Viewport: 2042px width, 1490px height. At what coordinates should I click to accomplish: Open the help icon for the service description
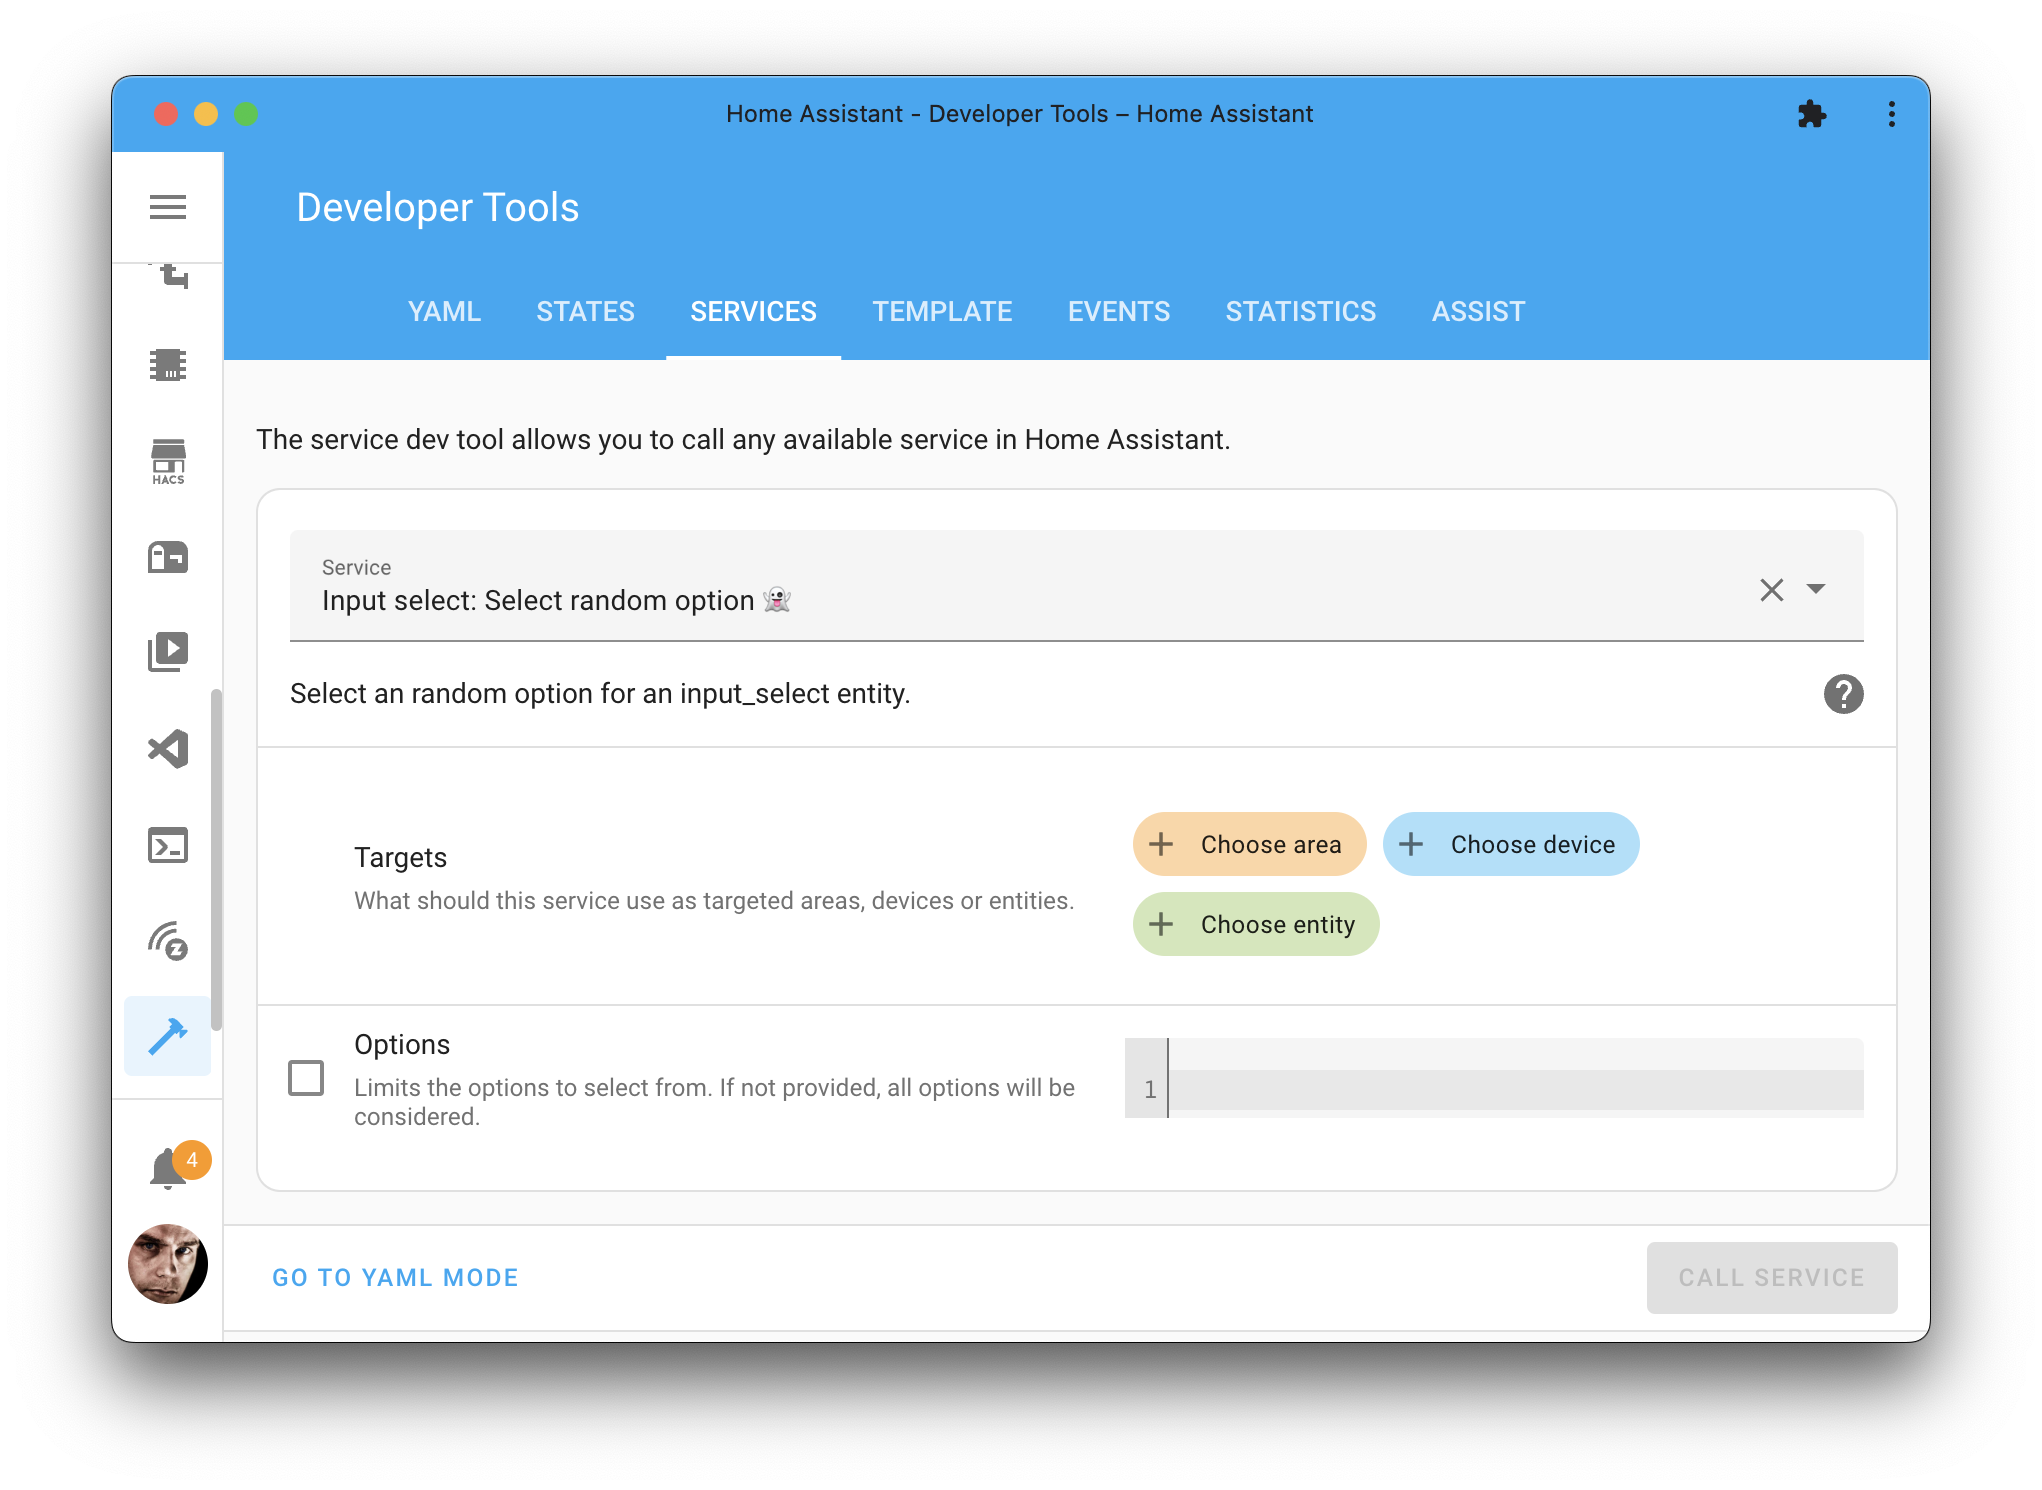pyautogui.click(x=1843, y=694)
